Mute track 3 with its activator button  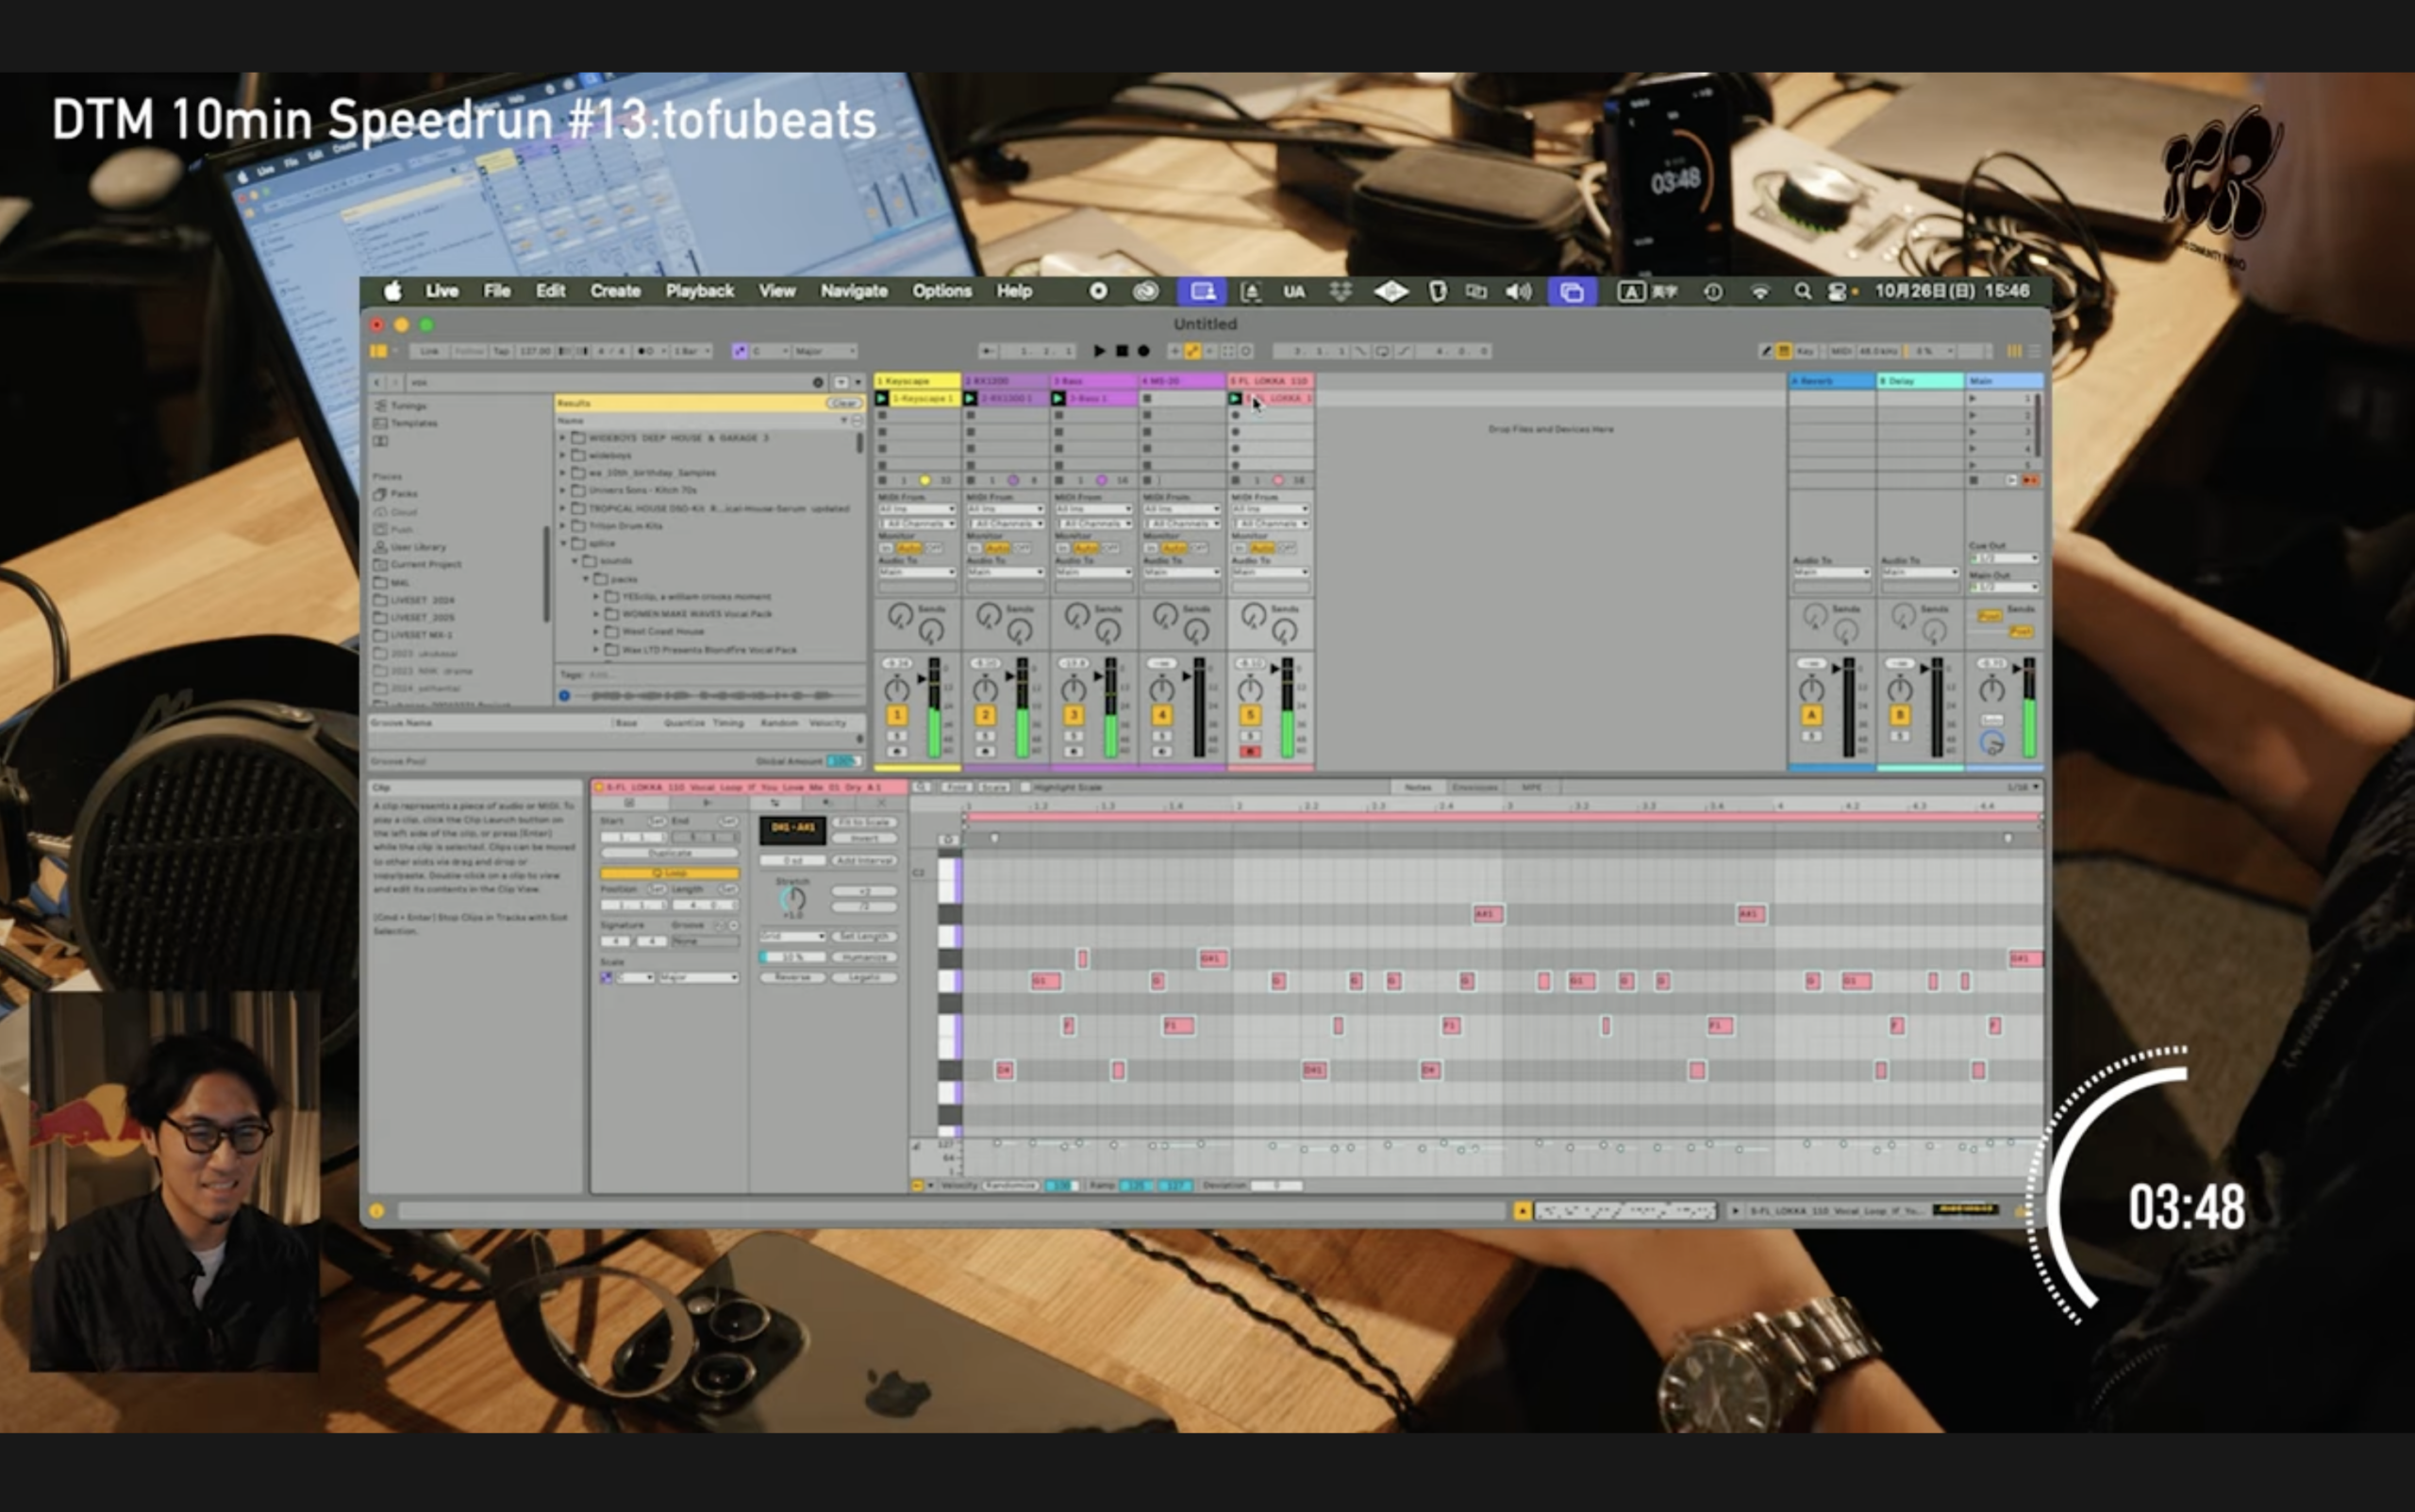coord(1073,715)
